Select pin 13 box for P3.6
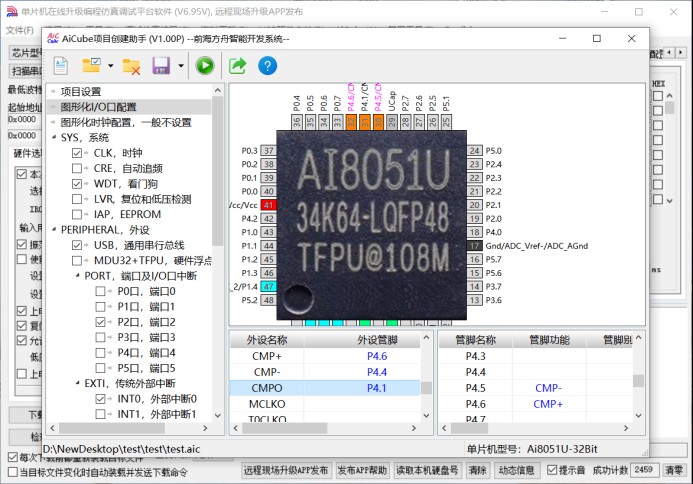The height and width of the screenshot is (484, 693). (474, 300)
